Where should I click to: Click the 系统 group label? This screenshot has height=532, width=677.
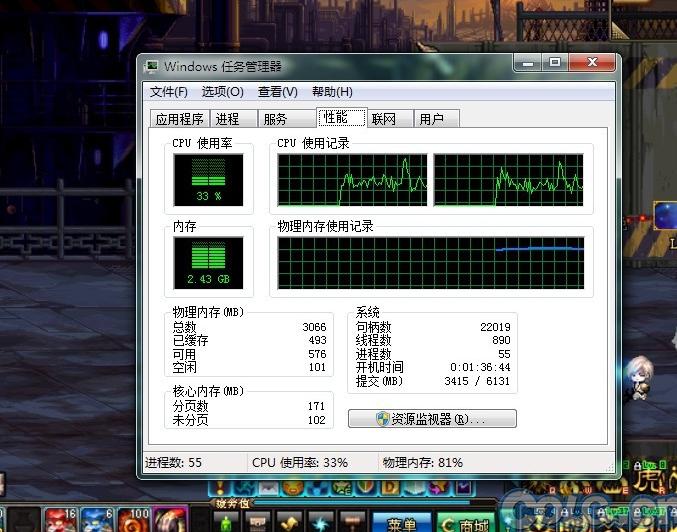tap(367, 312)
